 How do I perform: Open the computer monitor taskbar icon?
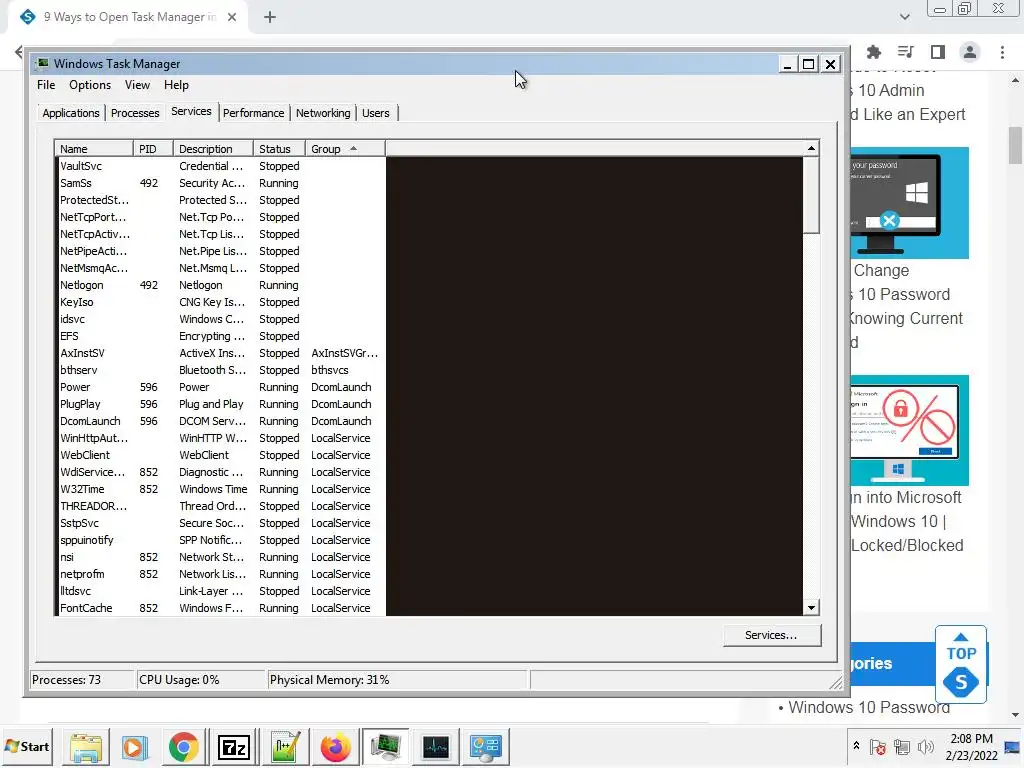(x=385, y=747)
